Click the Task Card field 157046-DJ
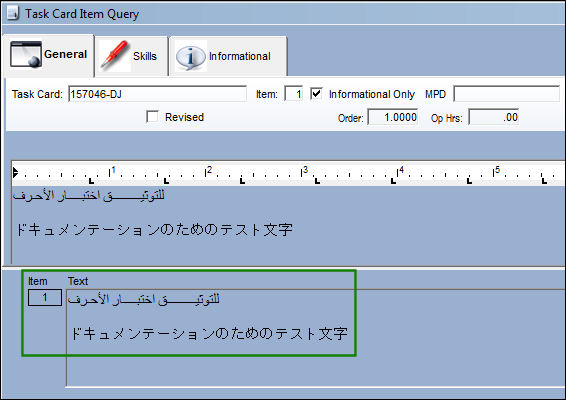This screenshot has width=566, height=400. [157, 94]
